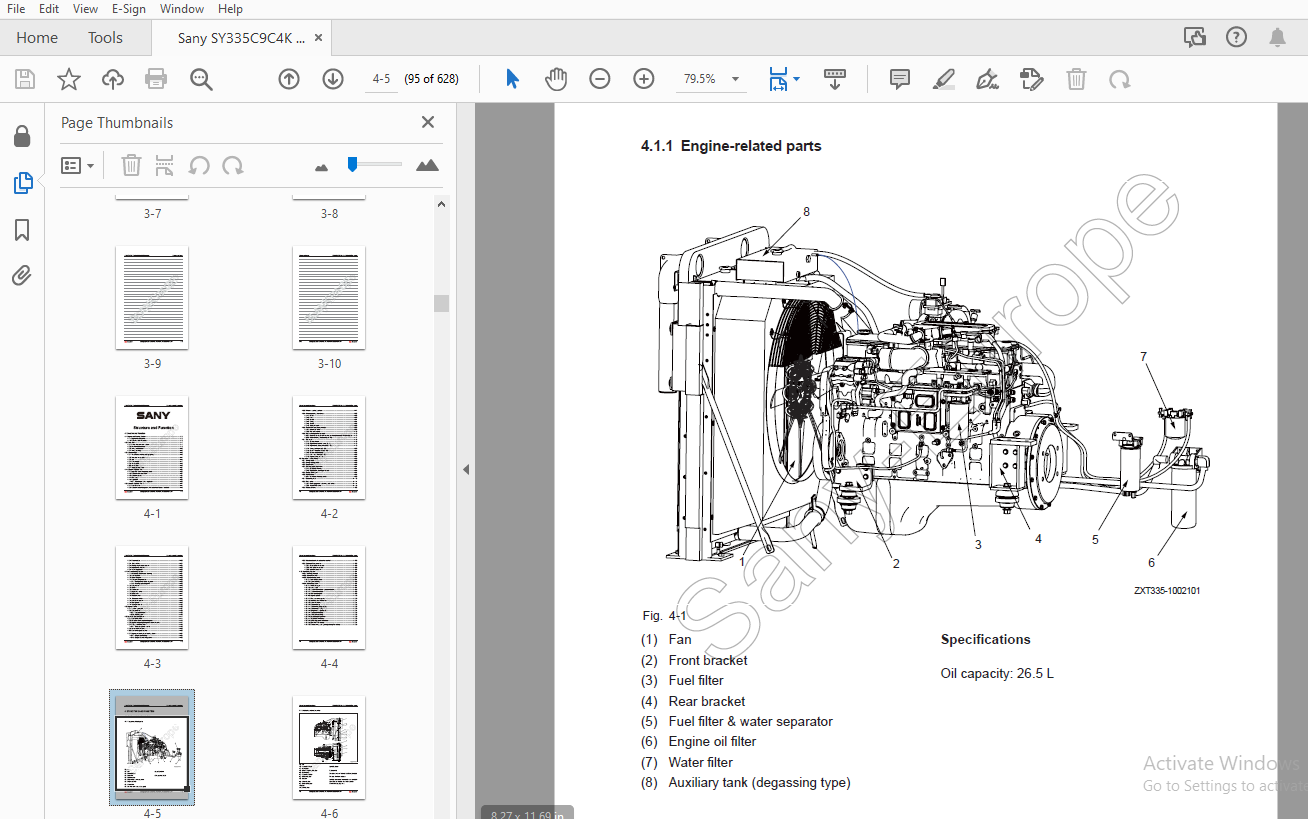This screenshot has width=1308, height=819.
Task: Open the help question mark icon
Action: [1236, 38]
